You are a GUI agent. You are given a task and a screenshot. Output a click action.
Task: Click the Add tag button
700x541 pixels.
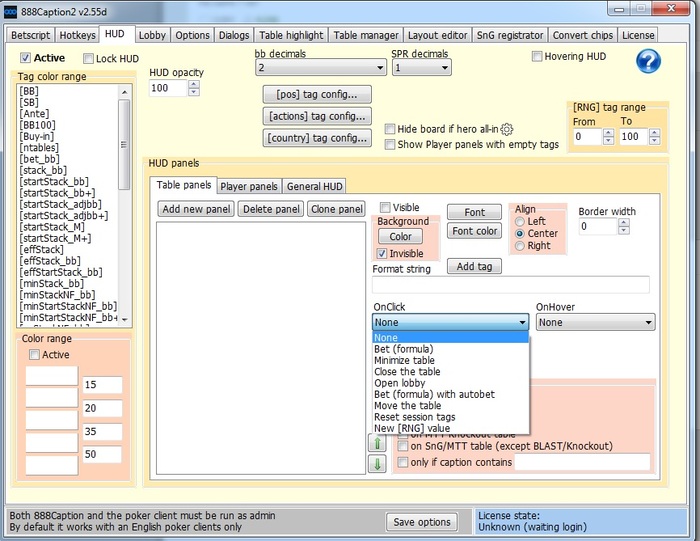click(474, 266)
